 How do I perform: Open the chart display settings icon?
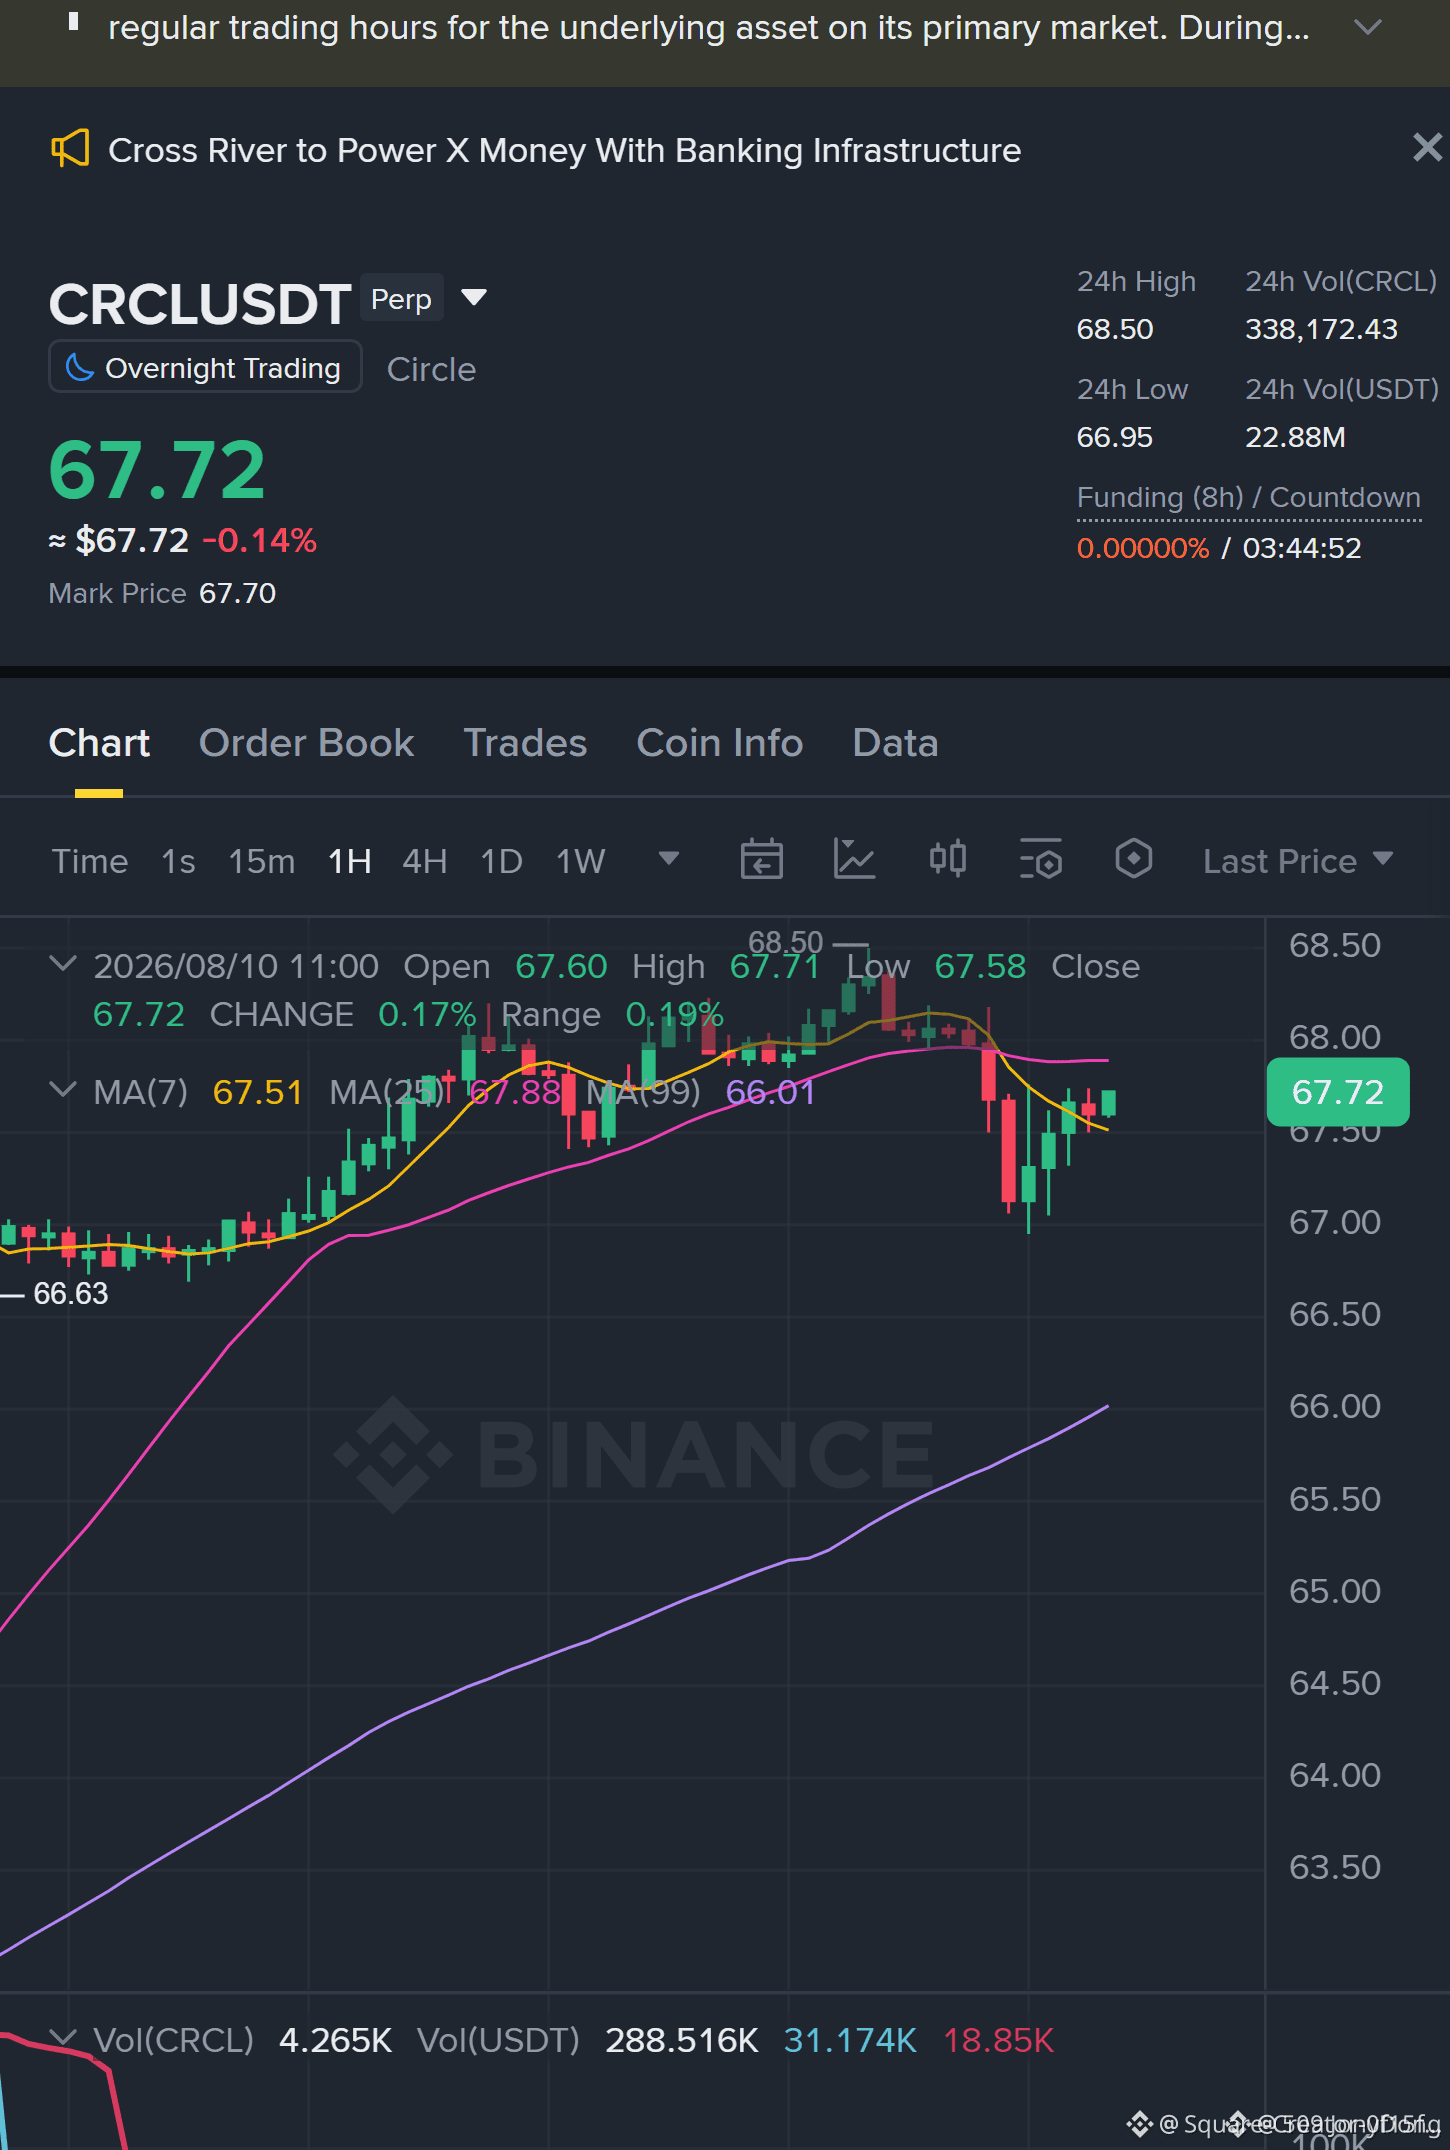point(1040,859)
